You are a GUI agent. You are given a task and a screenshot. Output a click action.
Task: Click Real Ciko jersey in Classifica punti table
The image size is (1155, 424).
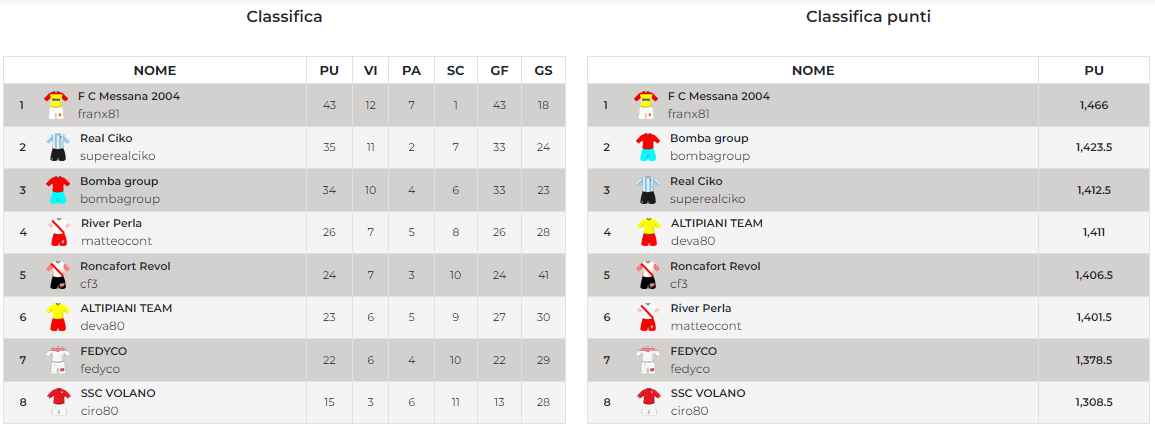[647, 190]
